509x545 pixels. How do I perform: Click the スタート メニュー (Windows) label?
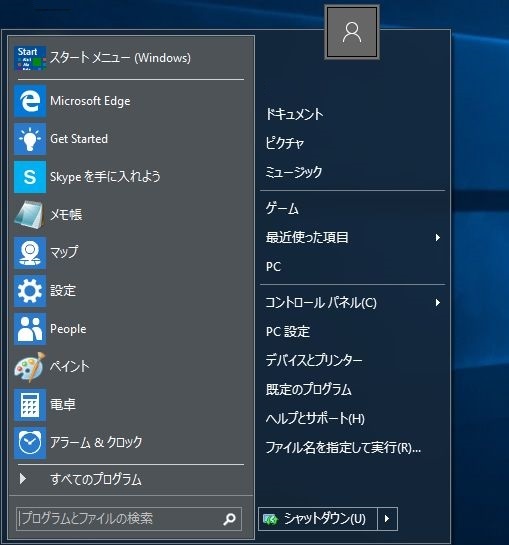point(120,58)
